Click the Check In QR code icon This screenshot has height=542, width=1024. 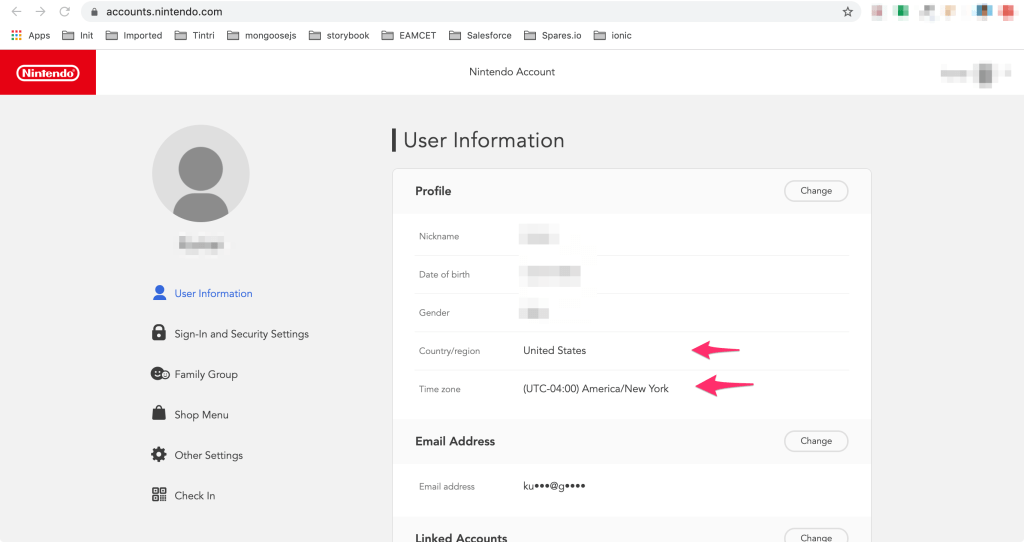coord(159,495)
